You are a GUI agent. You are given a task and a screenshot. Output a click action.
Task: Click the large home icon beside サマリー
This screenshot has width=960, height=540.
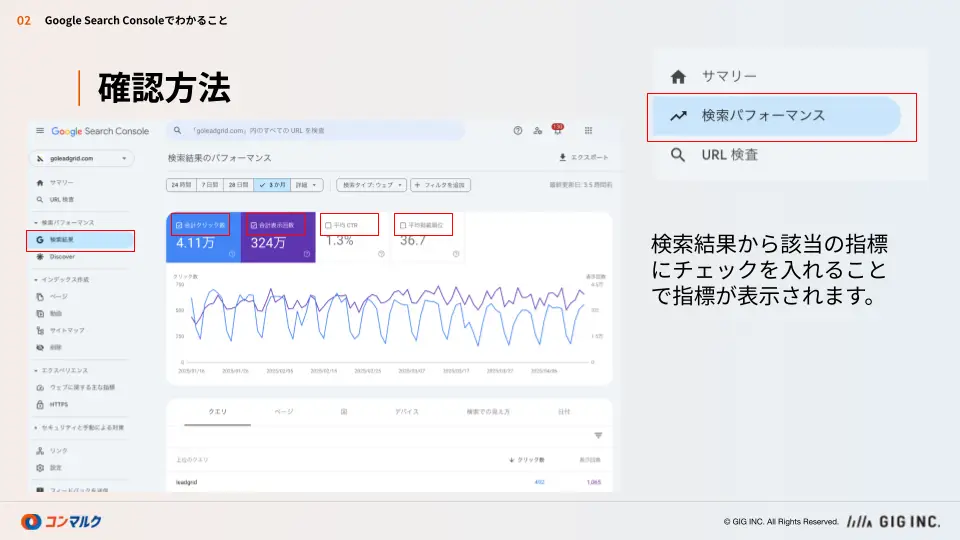point(678,77)
